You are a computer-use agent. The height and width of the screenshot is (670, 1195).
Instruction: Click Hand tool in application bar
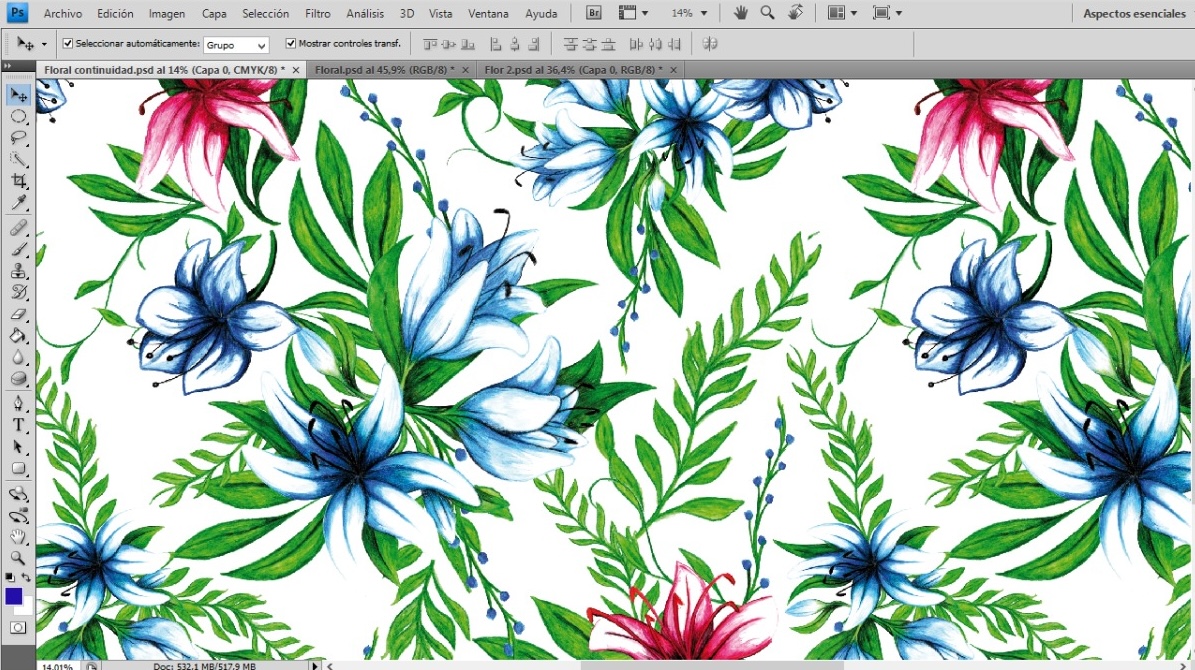point(740,13)
